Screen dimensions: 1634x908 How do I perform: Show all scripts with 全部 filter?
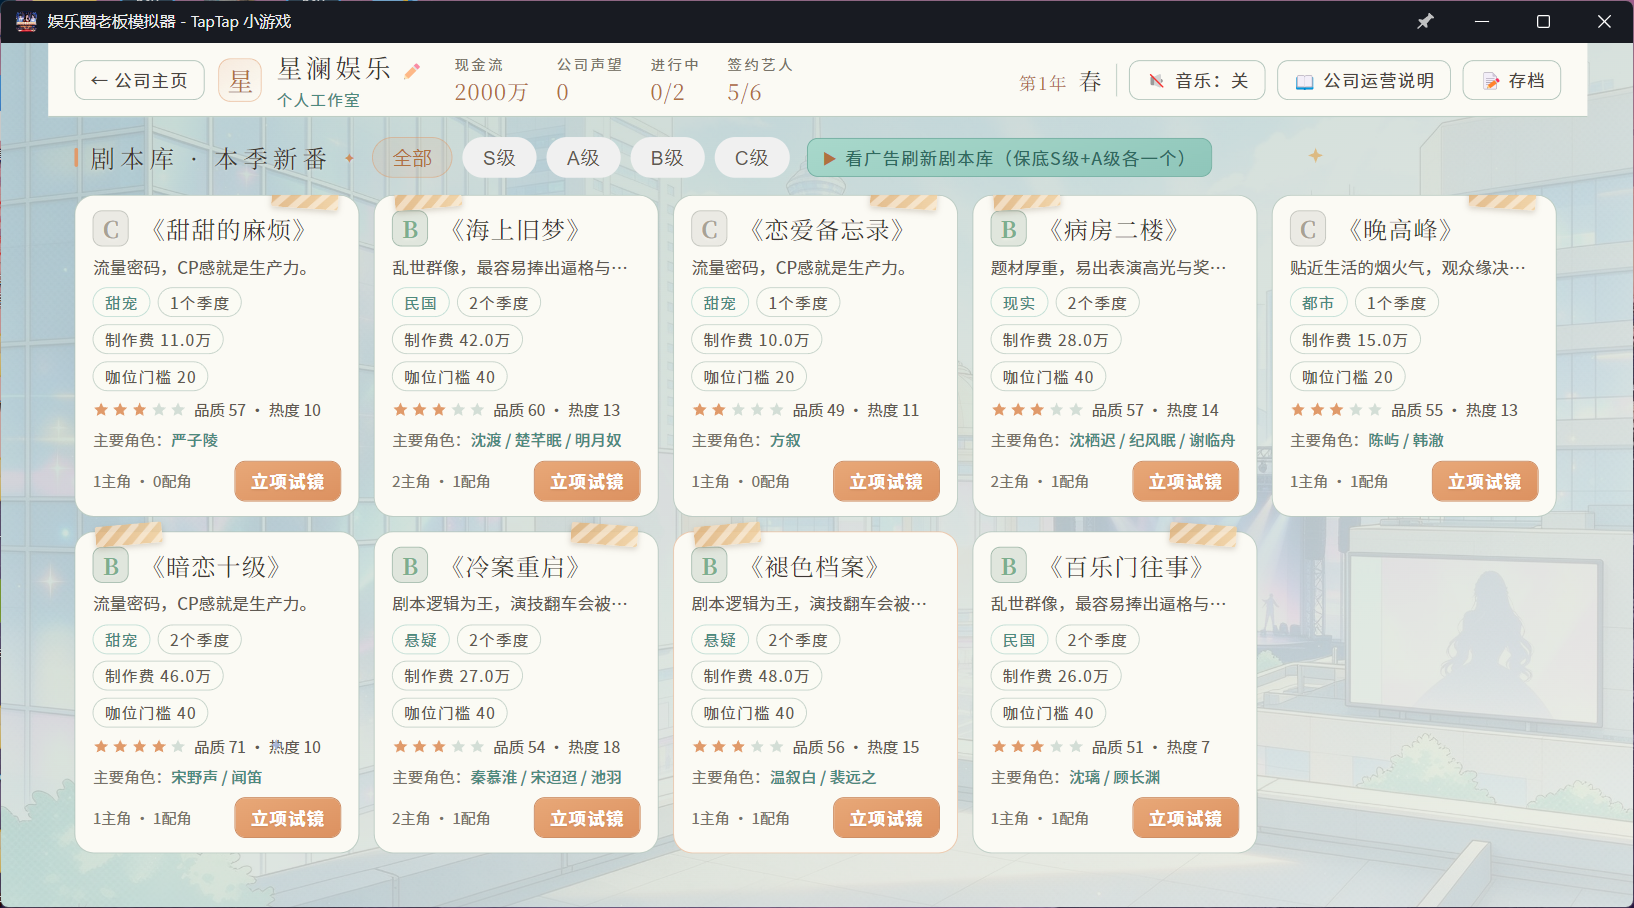click(412, 158)
